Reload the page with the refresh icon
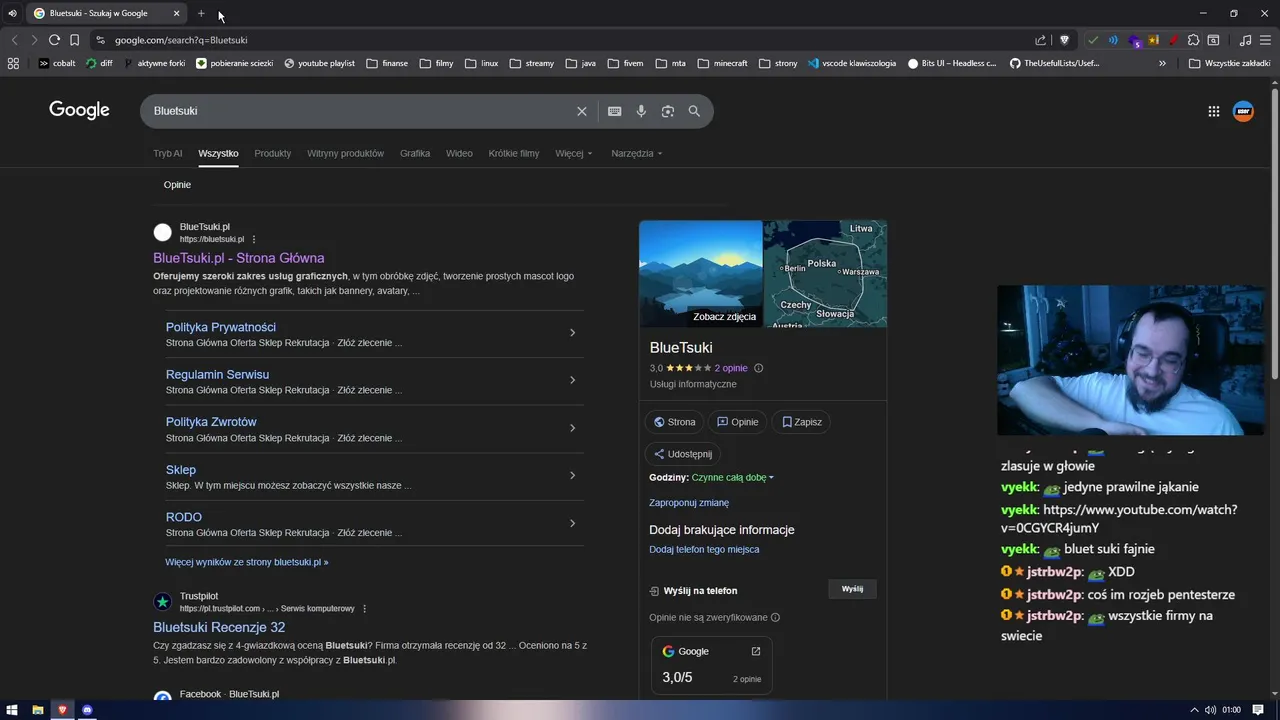 pyautogui.click(x=54, y=40)
